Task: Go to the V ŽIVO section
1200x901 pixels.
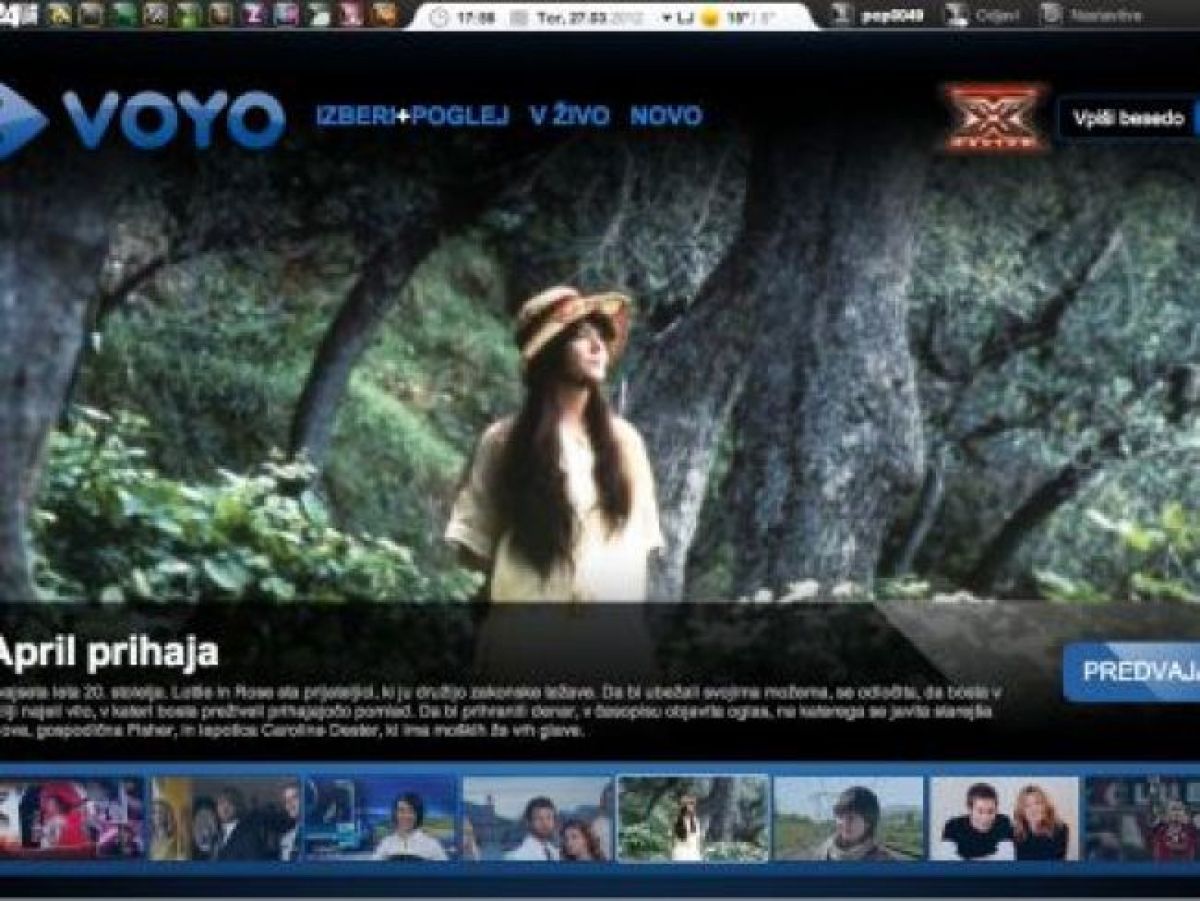Action: coord(569,116)
